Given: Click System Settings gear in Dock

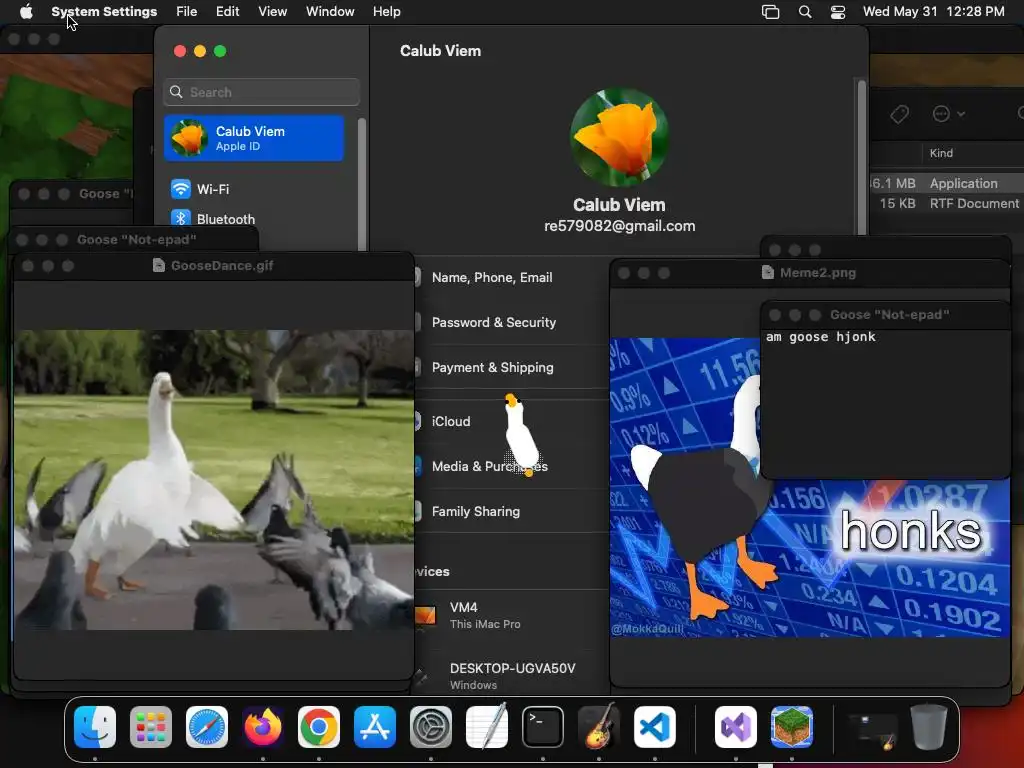Looking at the screenshot, I should coord(431,727).
